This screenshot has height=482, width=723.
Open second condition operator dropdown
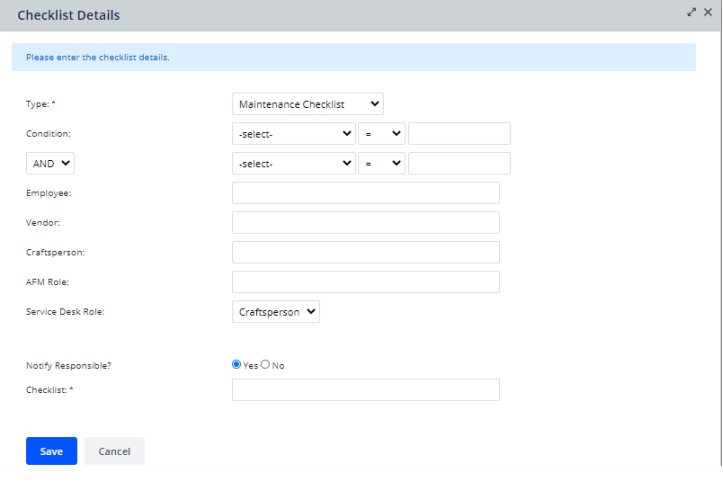[x=382, y=163]
